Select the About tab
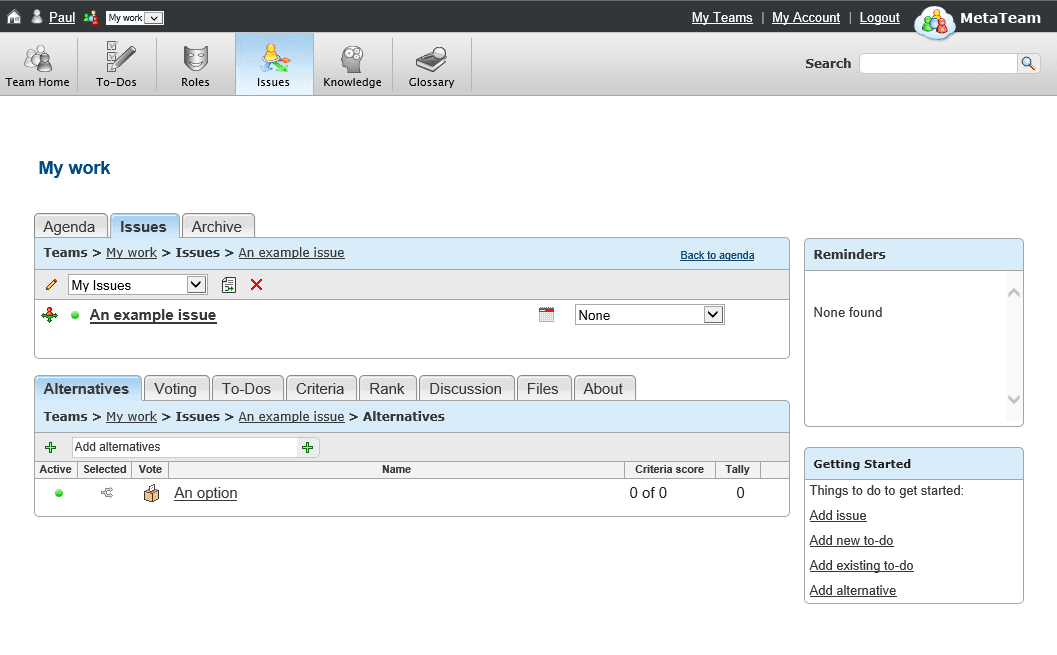 point(603,389)
